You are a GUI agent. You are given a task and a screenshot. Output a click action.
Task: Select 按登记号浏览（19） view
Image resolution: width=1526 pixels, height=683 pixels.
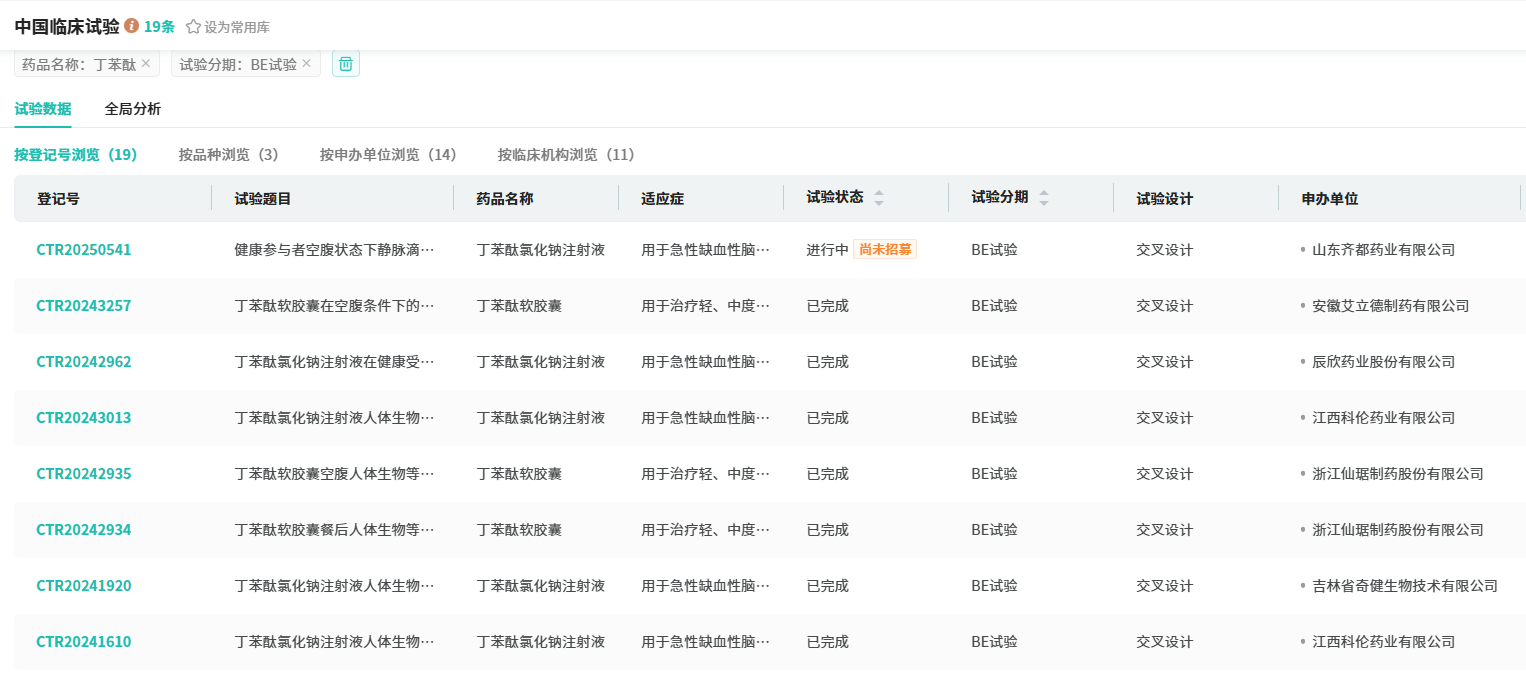tap(76, 155)
